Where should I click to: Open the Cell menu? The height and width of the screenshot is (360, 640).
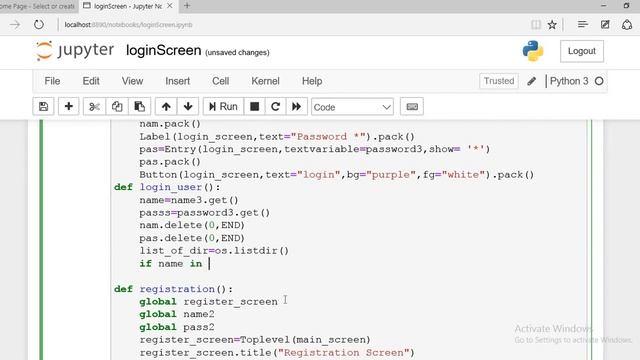220,81
